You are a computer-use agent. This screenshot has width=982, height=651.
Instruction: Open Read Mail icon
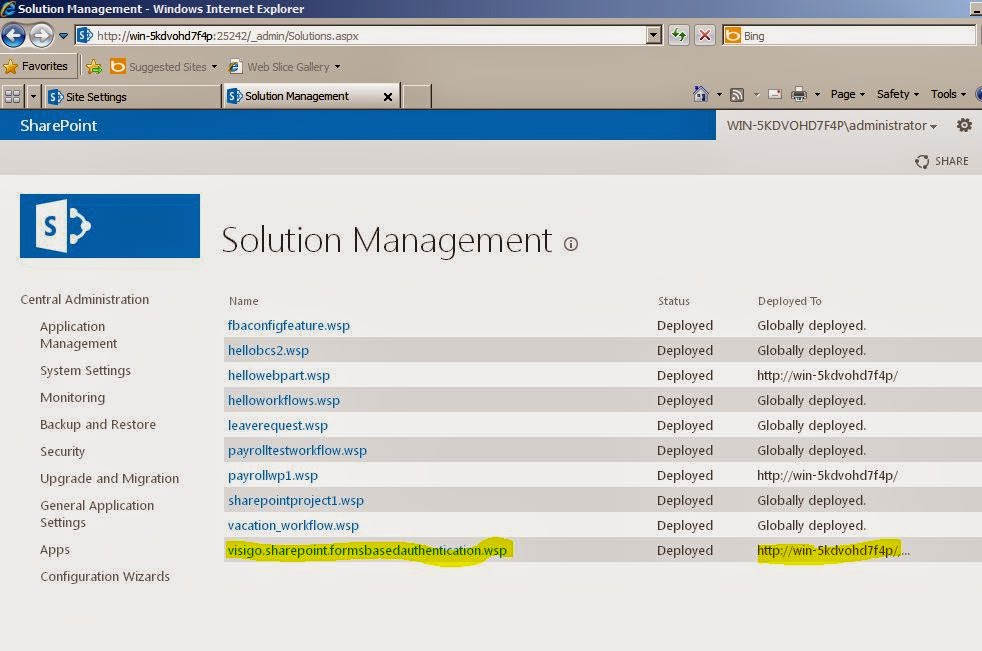click(774, 93)
